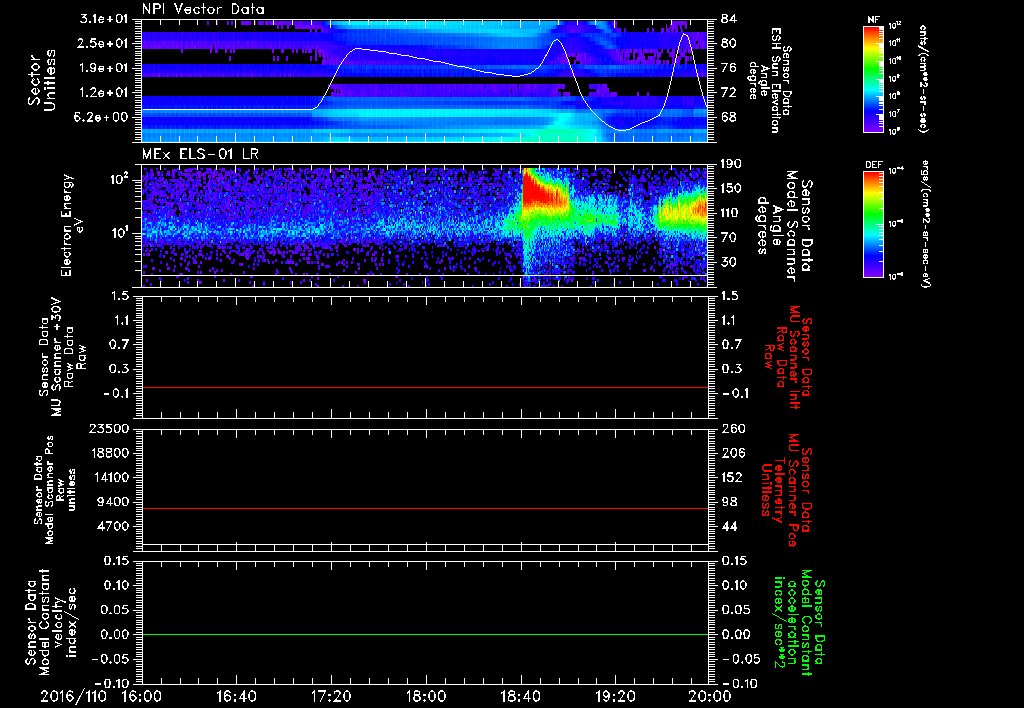This screenshot has height=708, width=1024.
Task: Click the 2.5e+01 sector tick label
Action: 104,43
